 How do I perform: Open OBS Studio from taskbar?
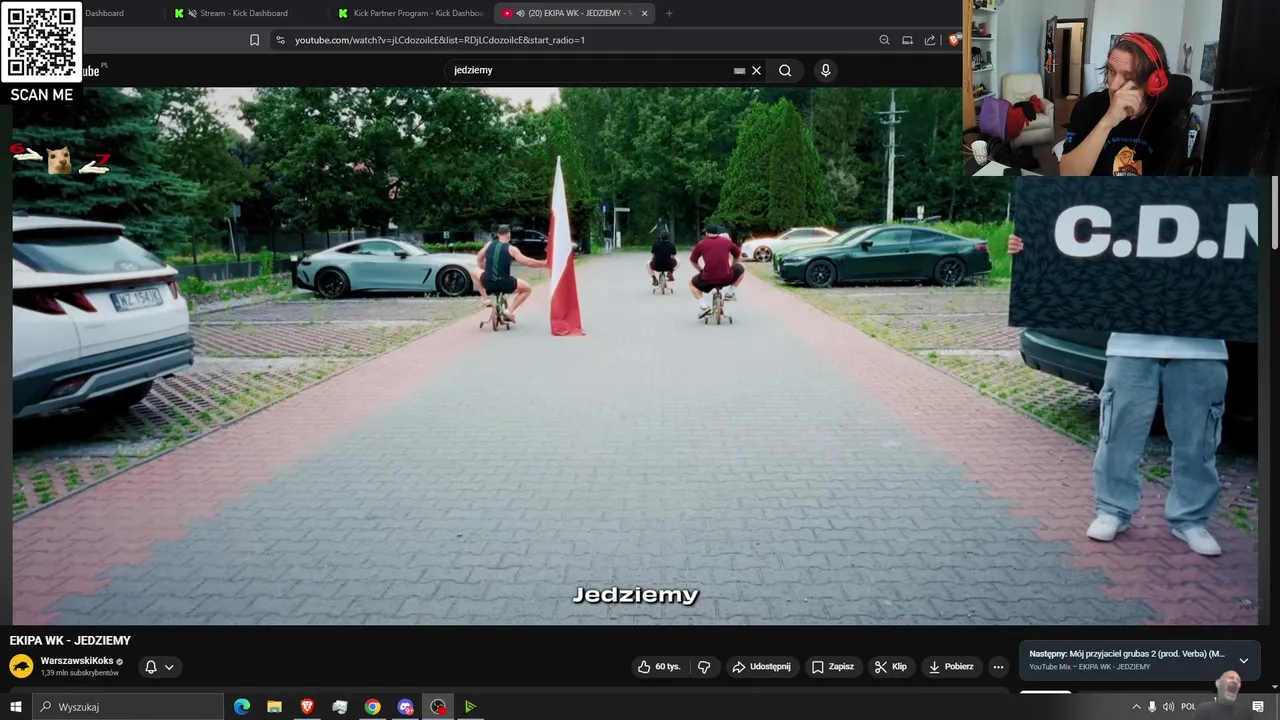[438, 707]
